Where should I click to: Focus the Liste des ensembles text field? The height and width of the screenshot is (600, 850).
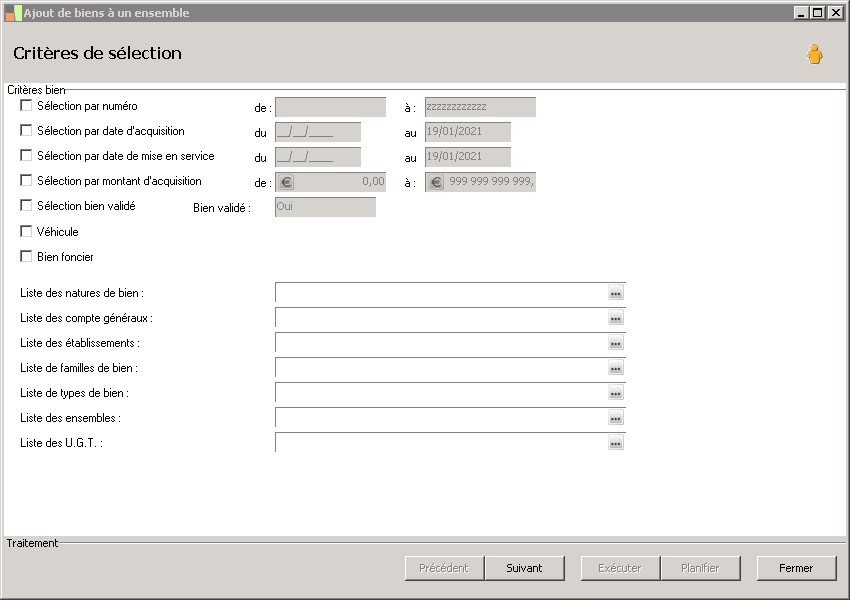tap(440, 418)
